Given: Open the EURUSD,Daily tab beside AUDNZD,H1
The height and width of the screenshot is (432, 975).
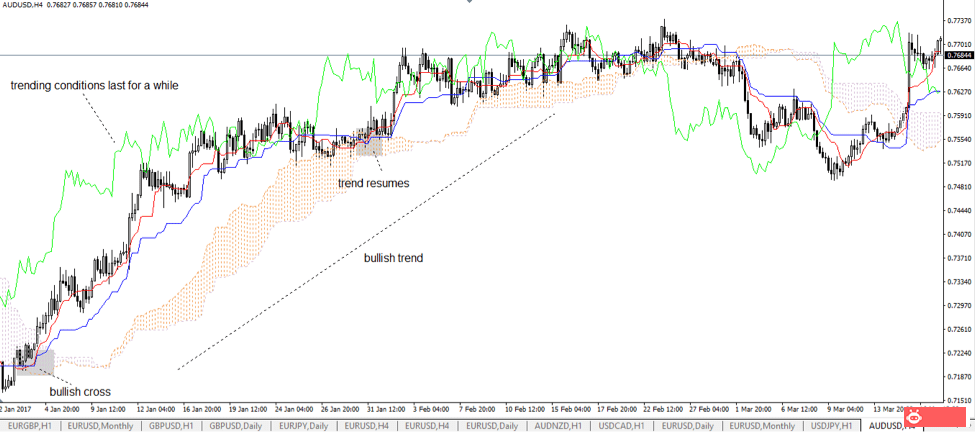Looking at the screenshot, I should pyautogui.click(x=493, y=426).
